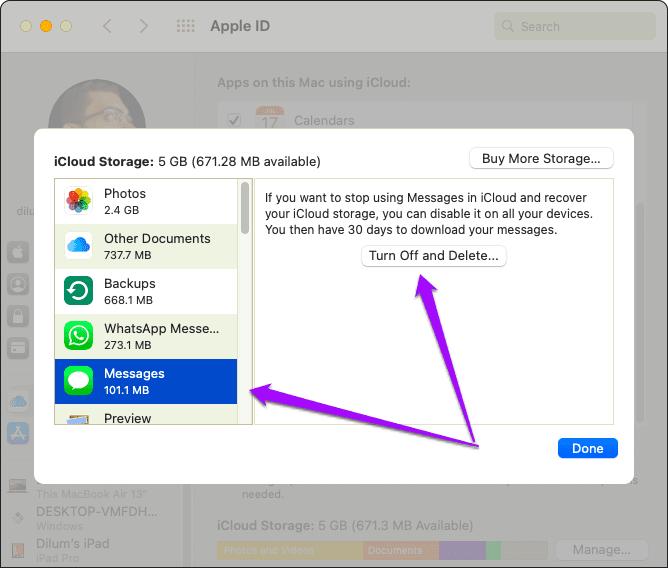Image resolution: width=668 pixels, height=568 pixels.
Task: Click the '737.7 MB' size value
Action: click(127, 255)
